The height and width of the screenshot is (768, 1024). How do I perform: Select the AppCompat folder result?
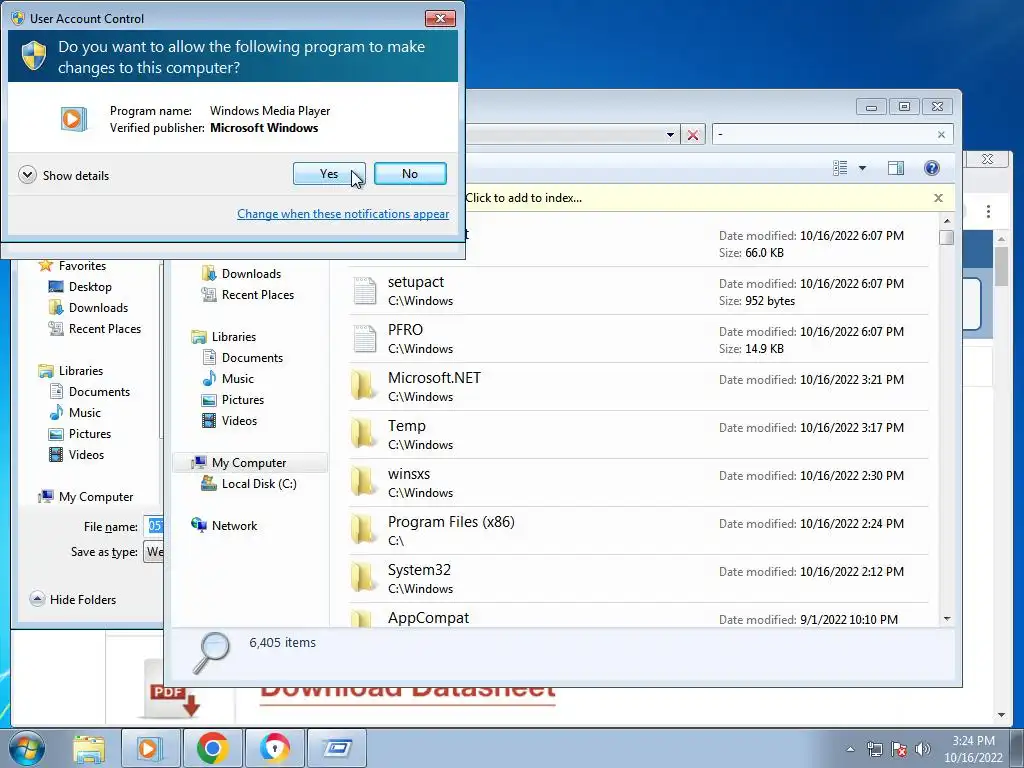coord(638,616)
